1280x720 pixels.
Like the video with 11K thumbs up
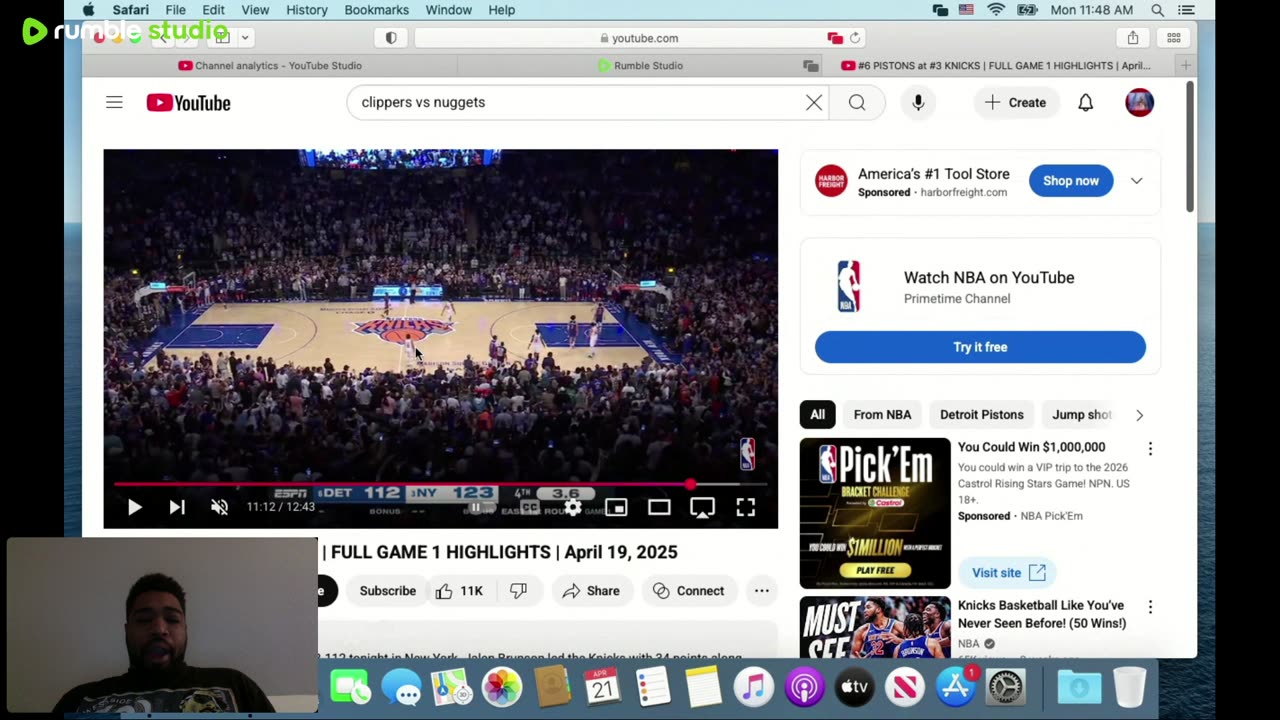coord(460,591)
